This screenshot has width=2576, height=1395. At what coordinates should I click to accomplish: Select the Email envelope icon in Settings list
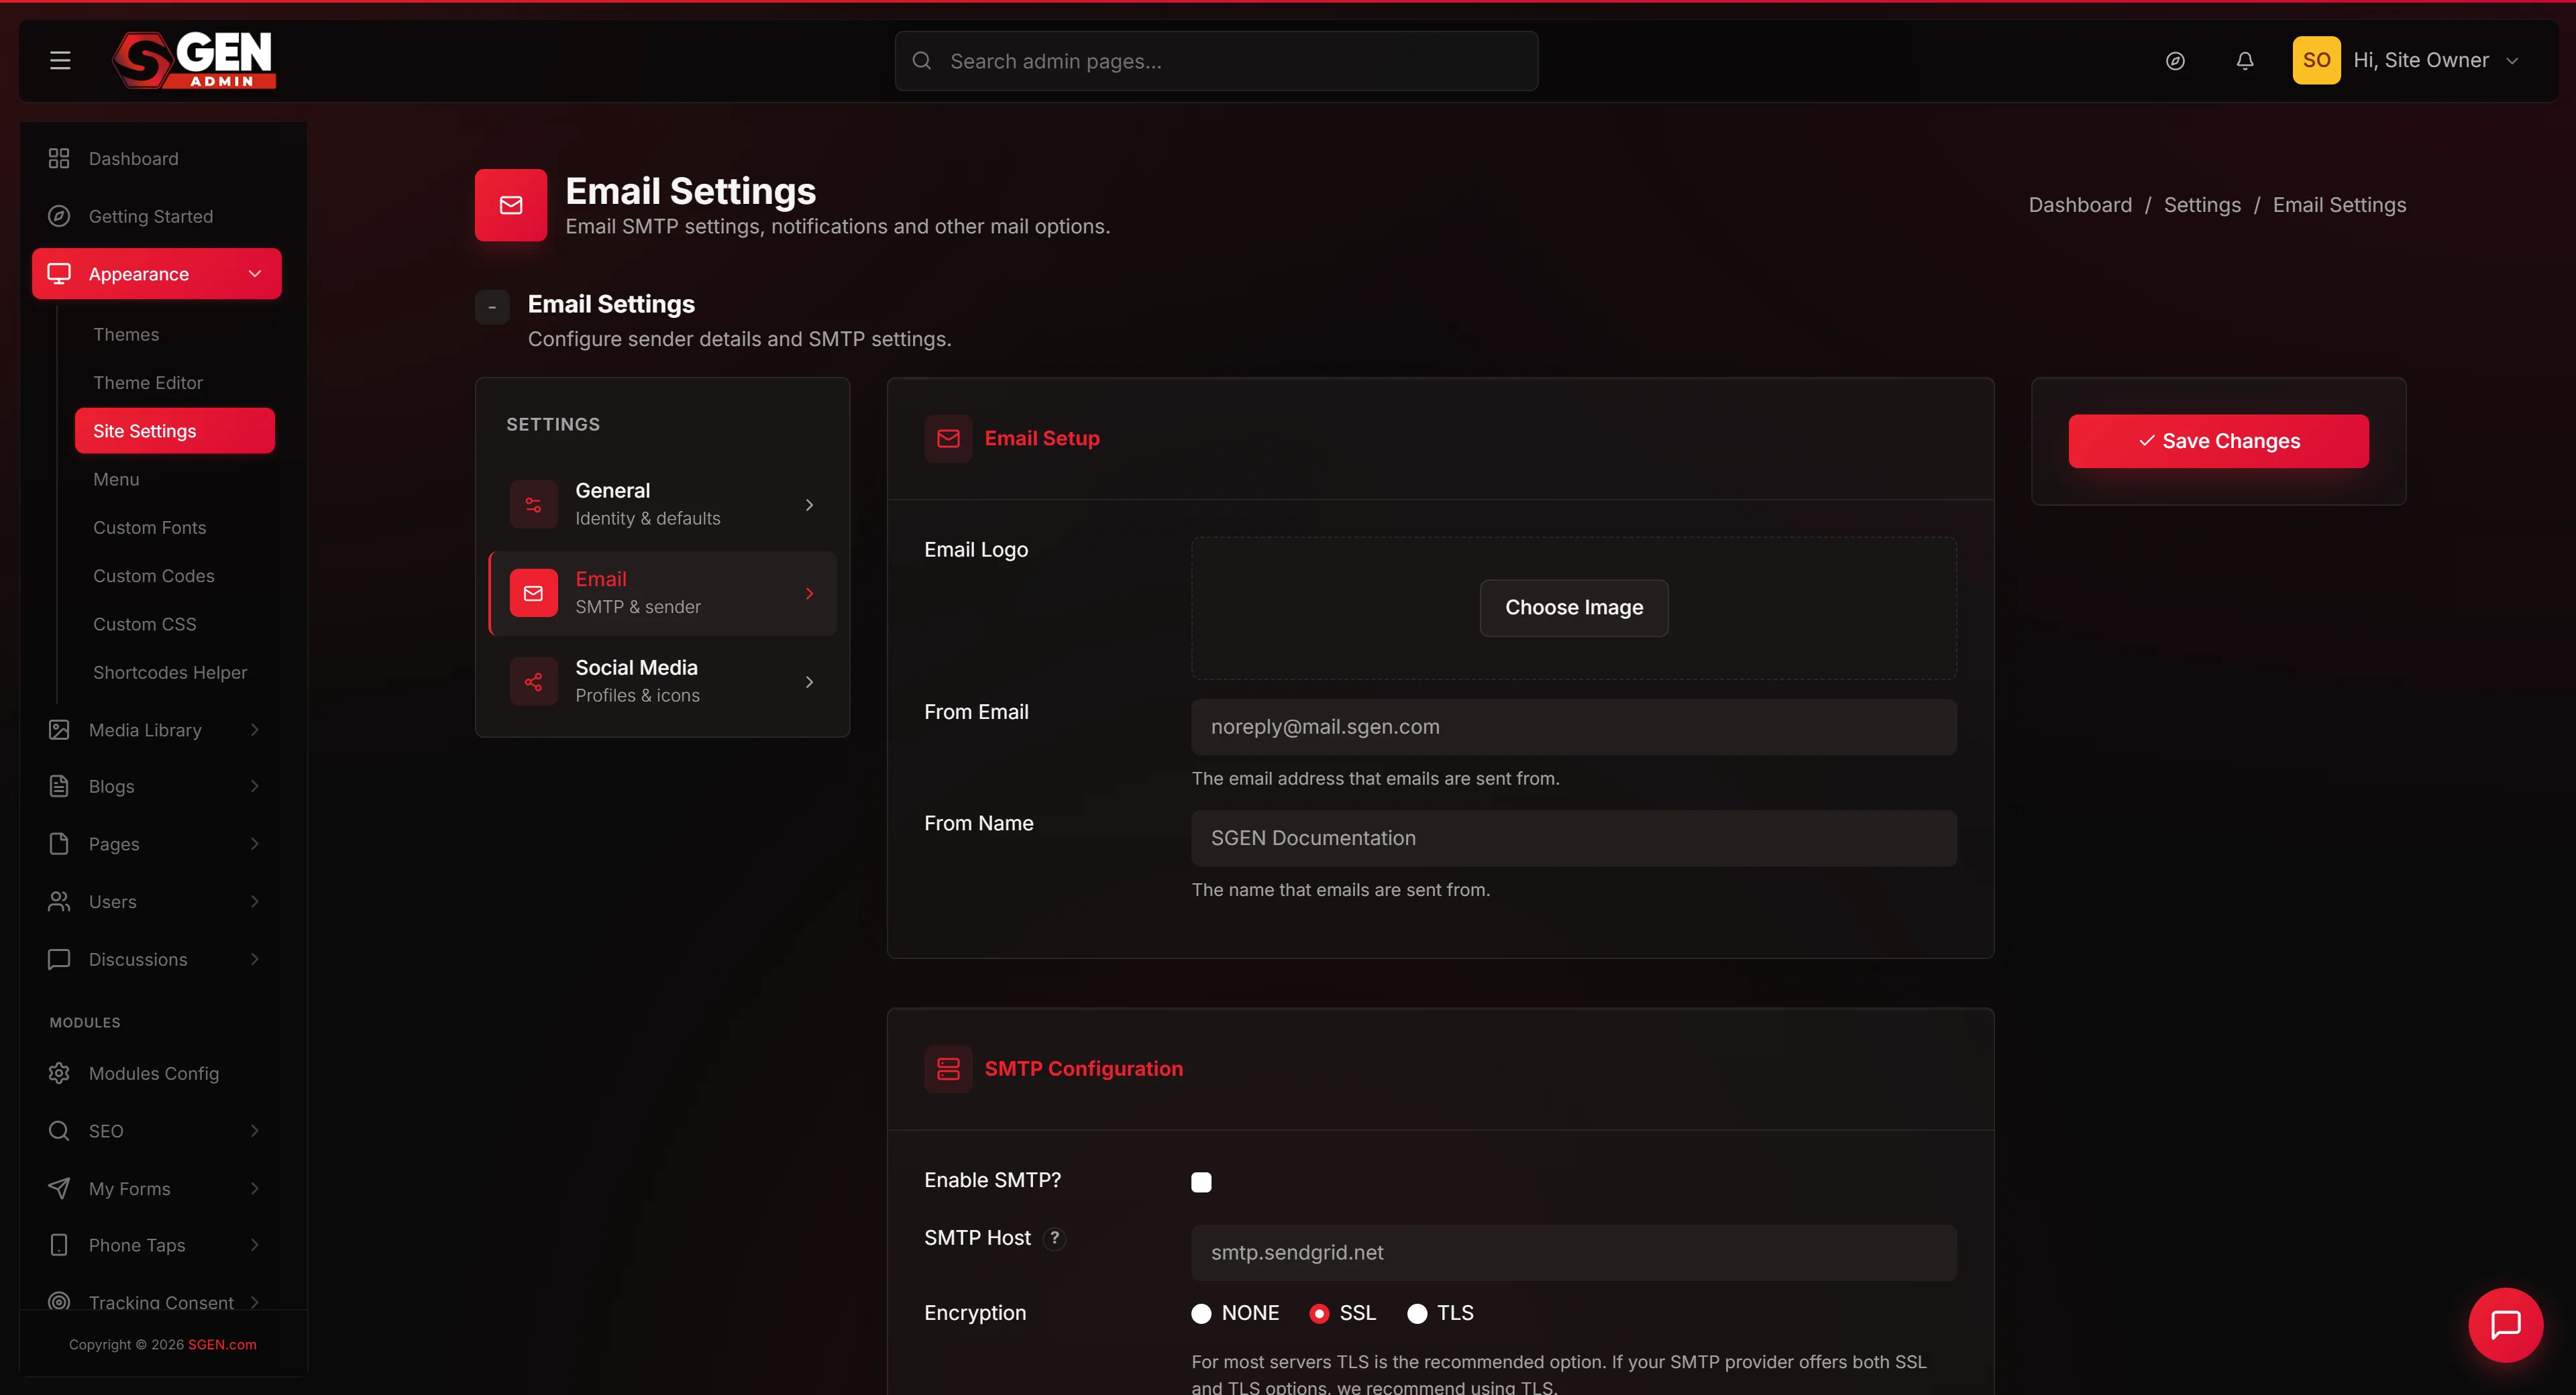pos(534,593)
